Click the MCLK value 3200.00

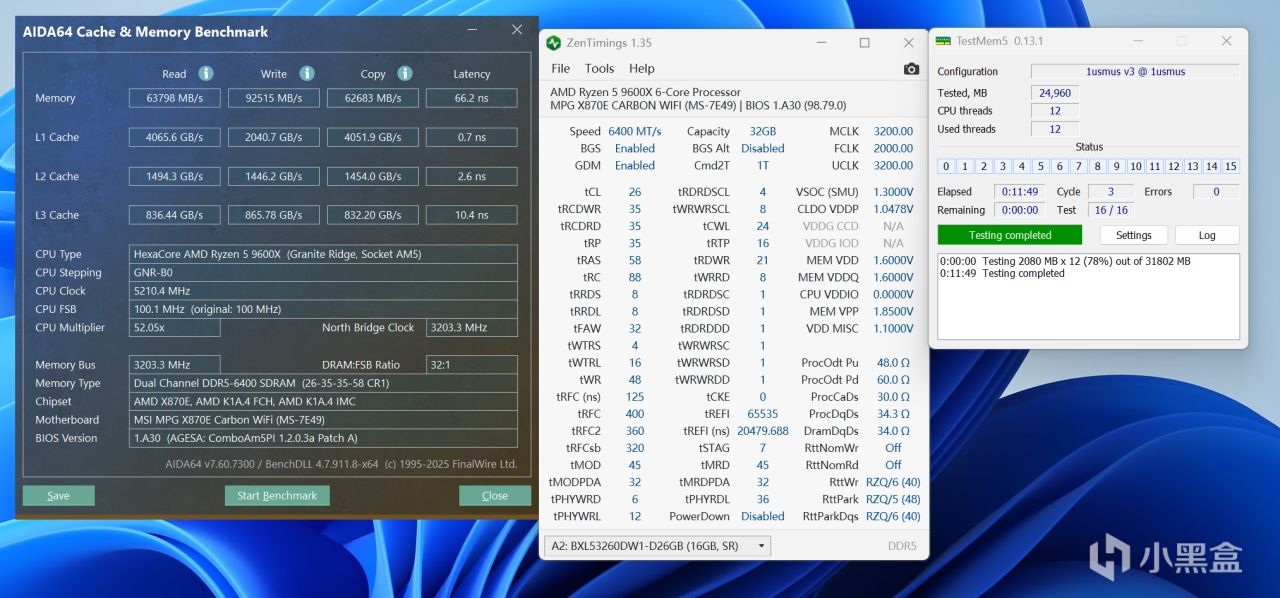[893, 131]
